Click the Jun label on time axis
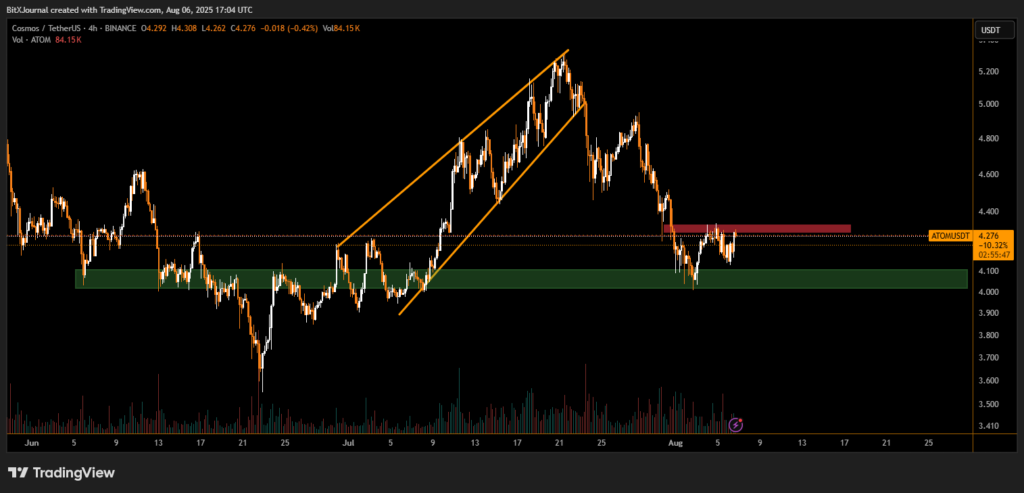Image resolution: width=1024 pixels, height=493 pixels. [x=30, y=440]
